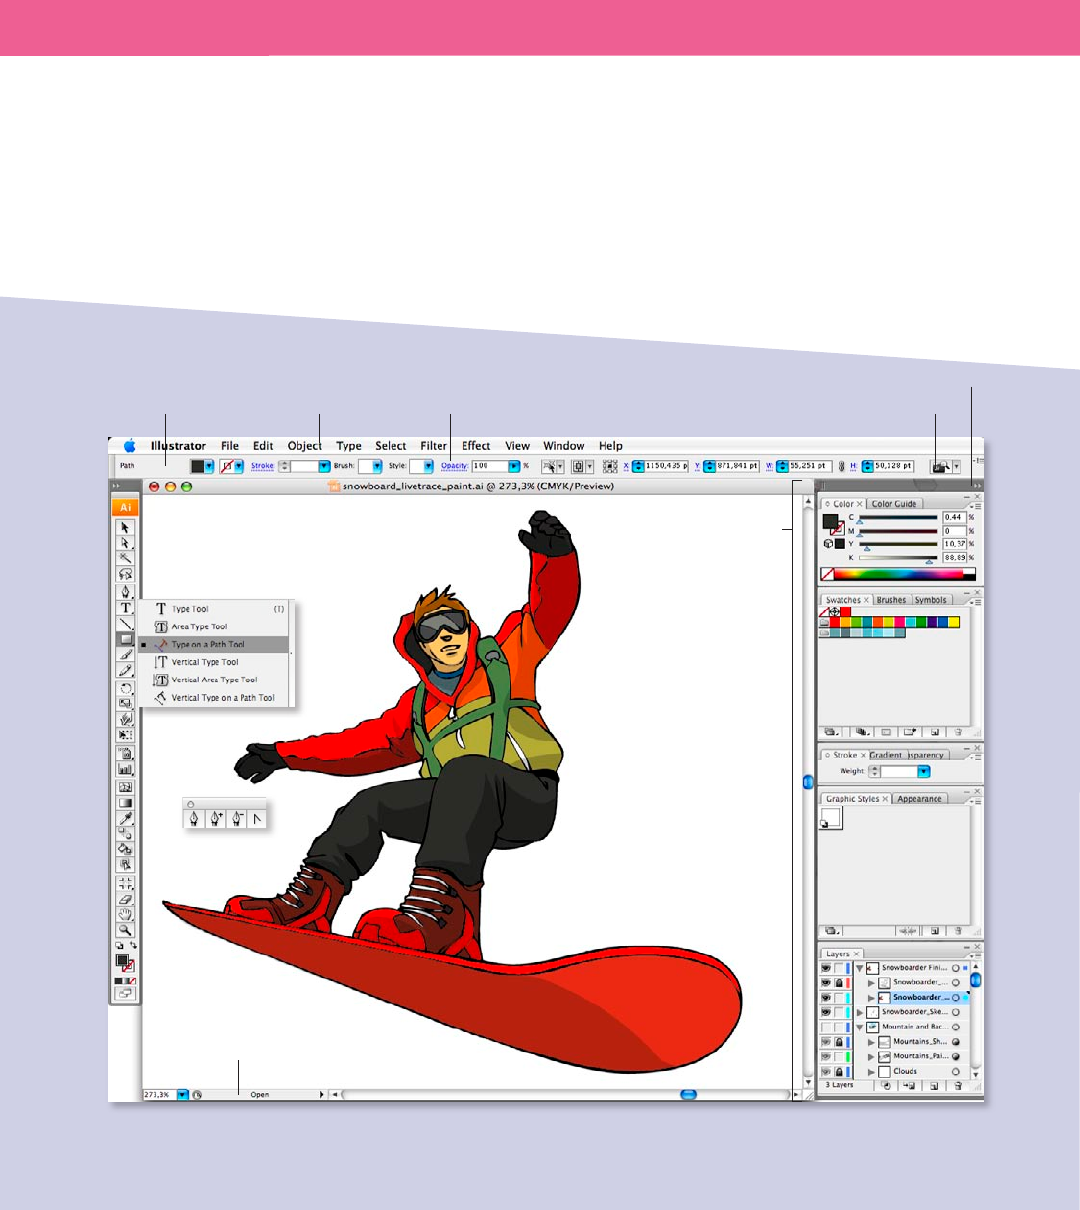
Task: Toggle lock on the Mountains_Sh... layer
Action: click(x=839, y=1042)
